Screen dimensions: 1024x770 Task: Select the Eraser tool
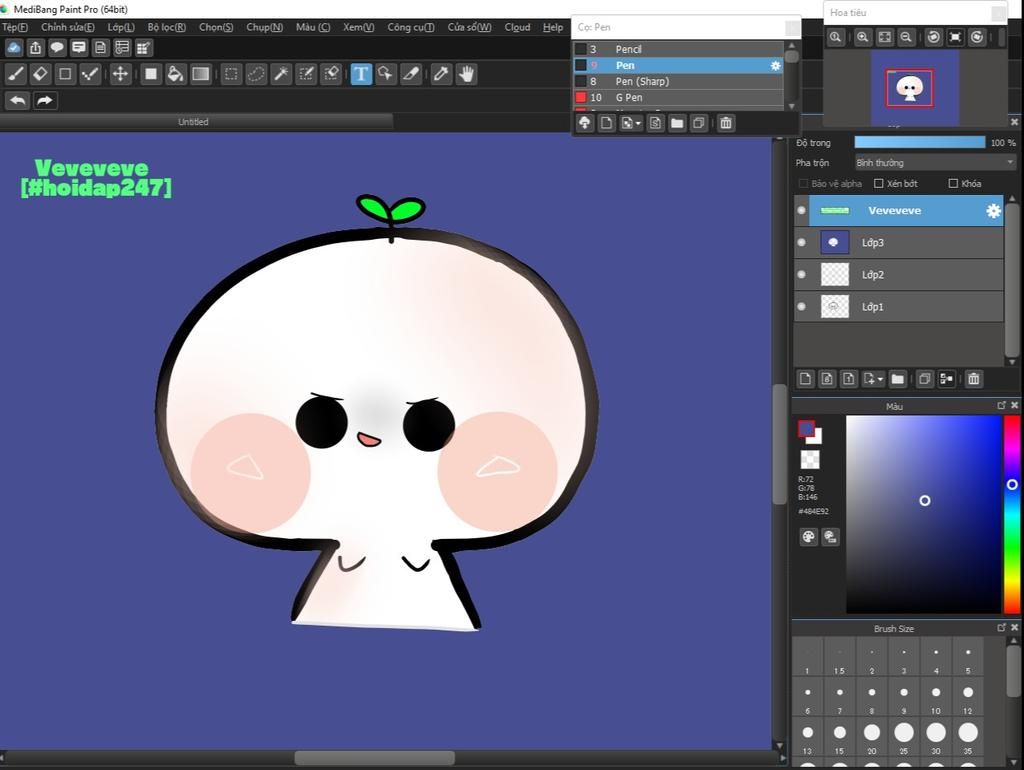(40, 74)
